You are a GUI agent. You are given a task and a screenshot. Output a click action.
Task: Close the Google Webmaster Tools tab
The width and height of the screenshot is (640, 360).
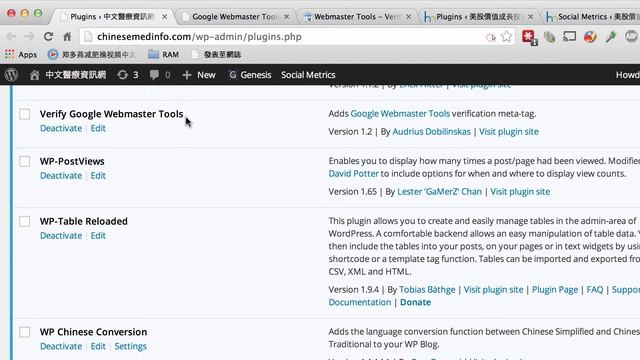click(x=287, y=17)
